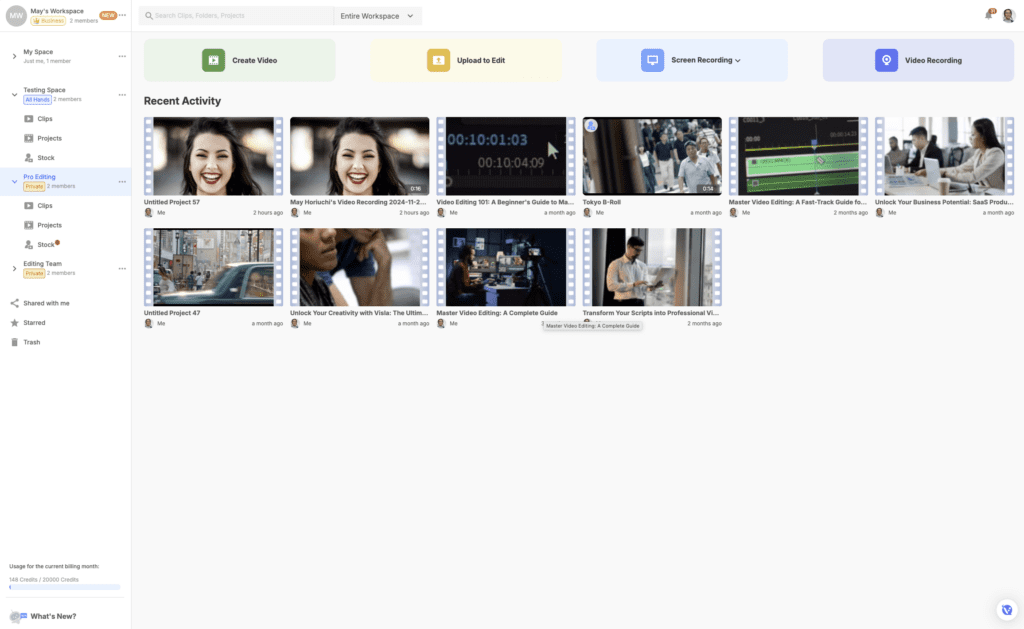This screenshot has height=629, width=1024.
Task: Open Unlock Your Business Potential thumbnail
Action: 945,156
